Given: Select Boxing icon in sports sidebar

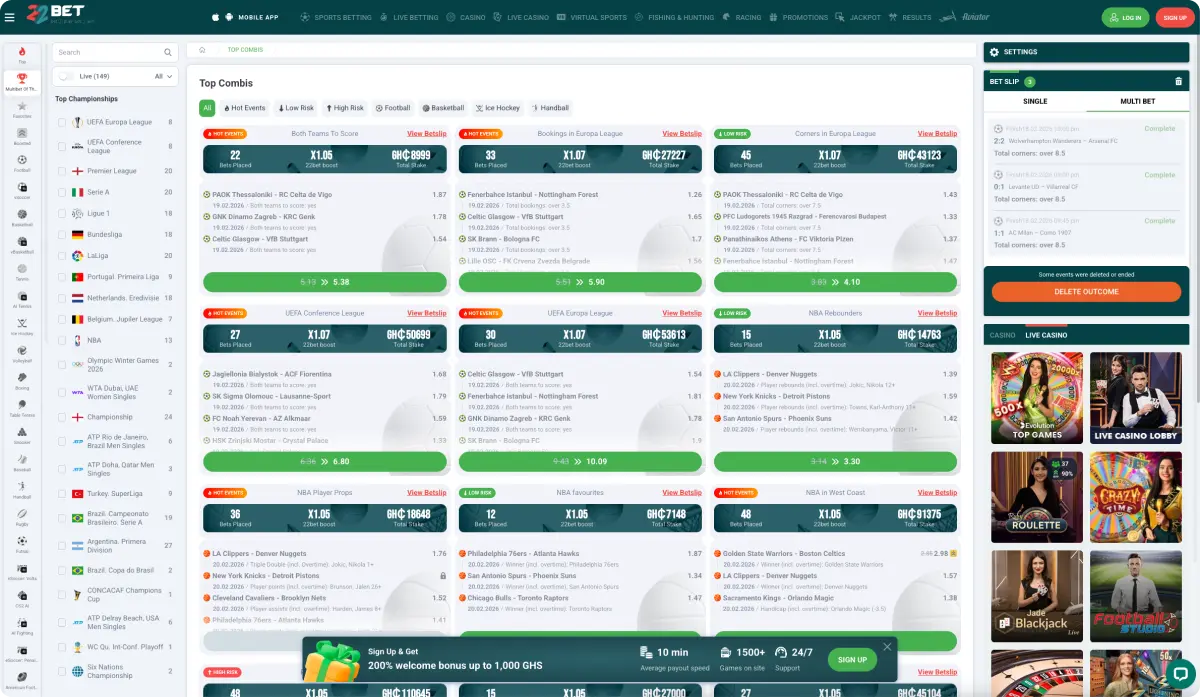Looking at the screenshot, I should 22,379.
